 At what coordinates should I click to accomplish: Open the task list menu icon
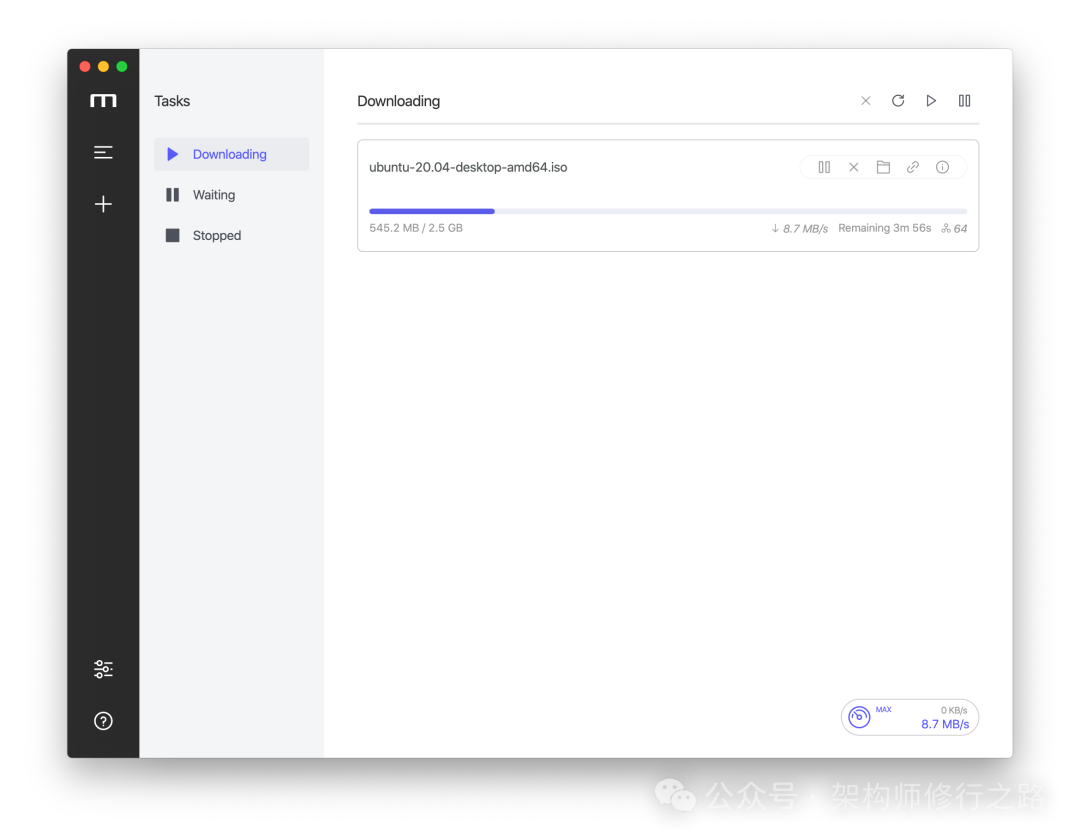pyautogui.click(x=103, y=153)
